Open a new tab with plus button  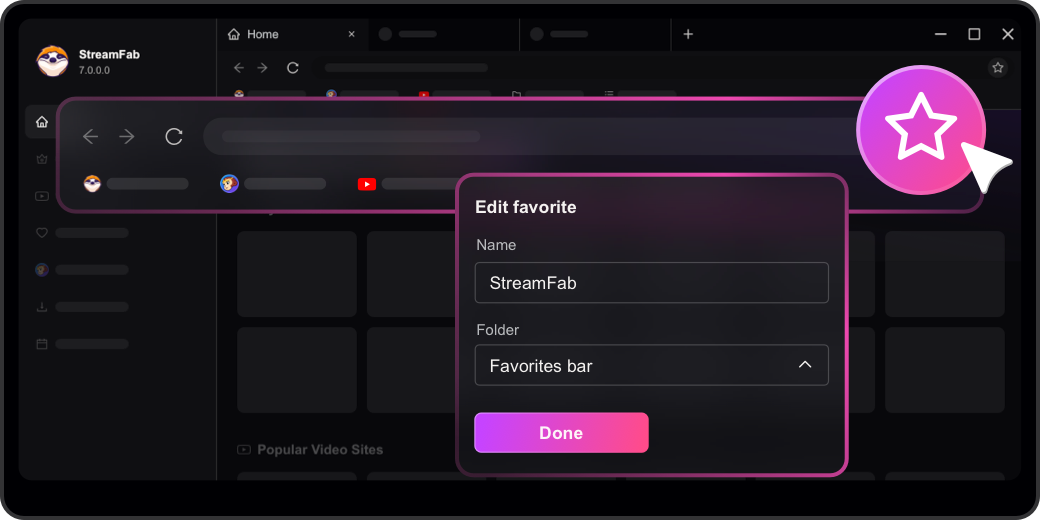688,34
